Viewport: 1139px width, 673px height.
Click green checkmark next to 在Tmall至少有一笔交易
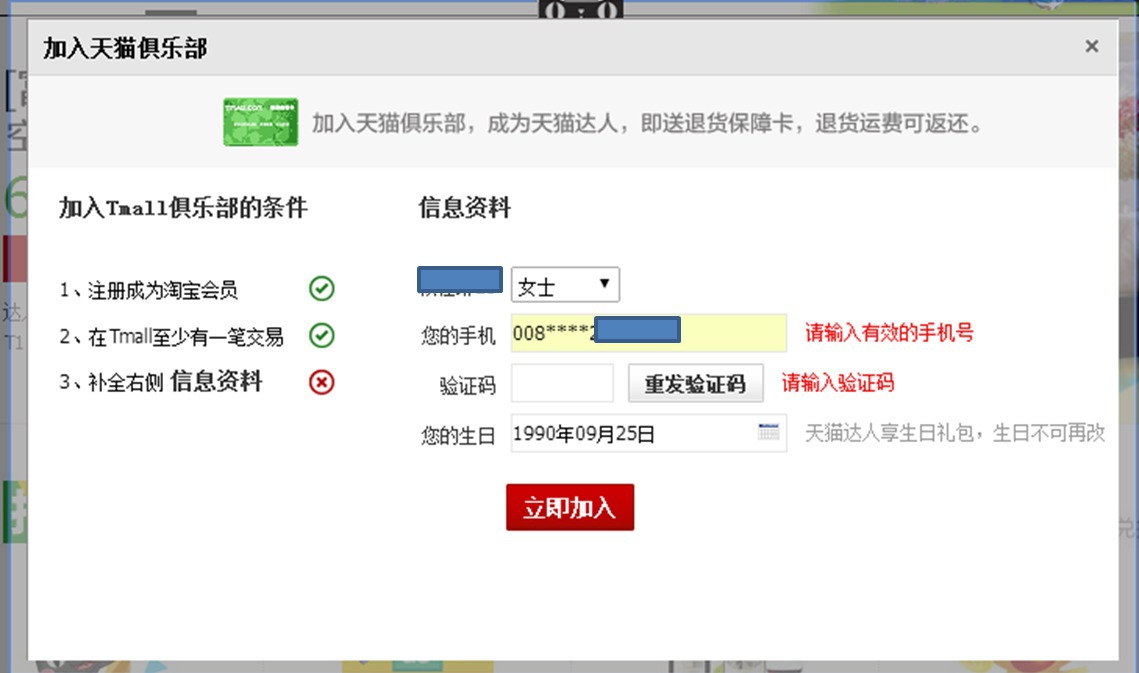point(322,336)
